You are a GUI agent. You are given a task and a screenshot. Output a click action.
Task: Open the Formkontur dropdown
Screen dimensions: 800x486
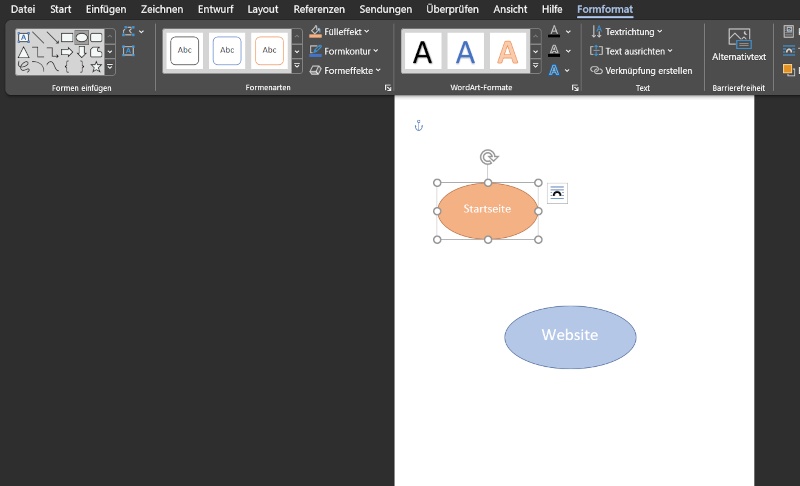[x=344, y=51]
